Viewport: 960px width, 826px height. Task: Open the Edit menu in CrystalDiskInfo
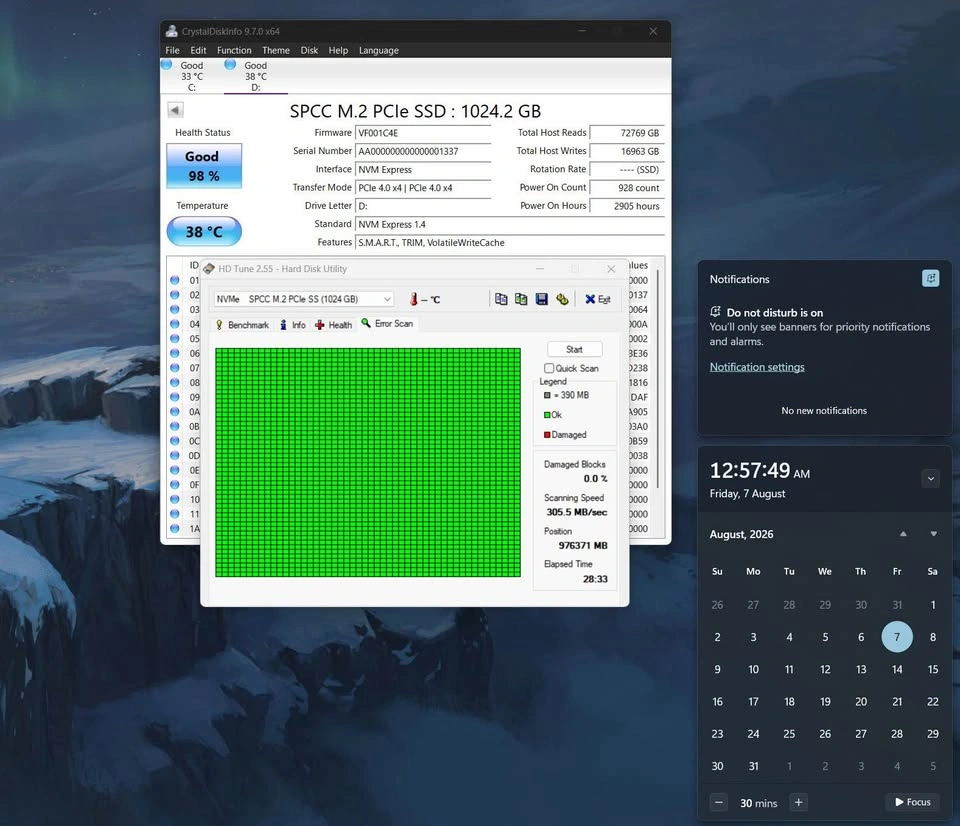198,50
